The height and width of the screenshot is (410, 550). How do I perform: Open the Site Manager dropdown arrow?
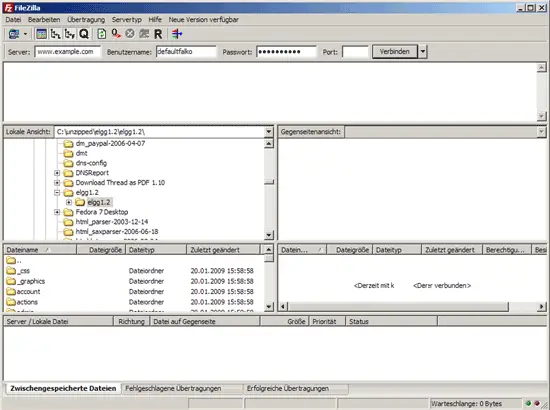(x=25, y=34)
